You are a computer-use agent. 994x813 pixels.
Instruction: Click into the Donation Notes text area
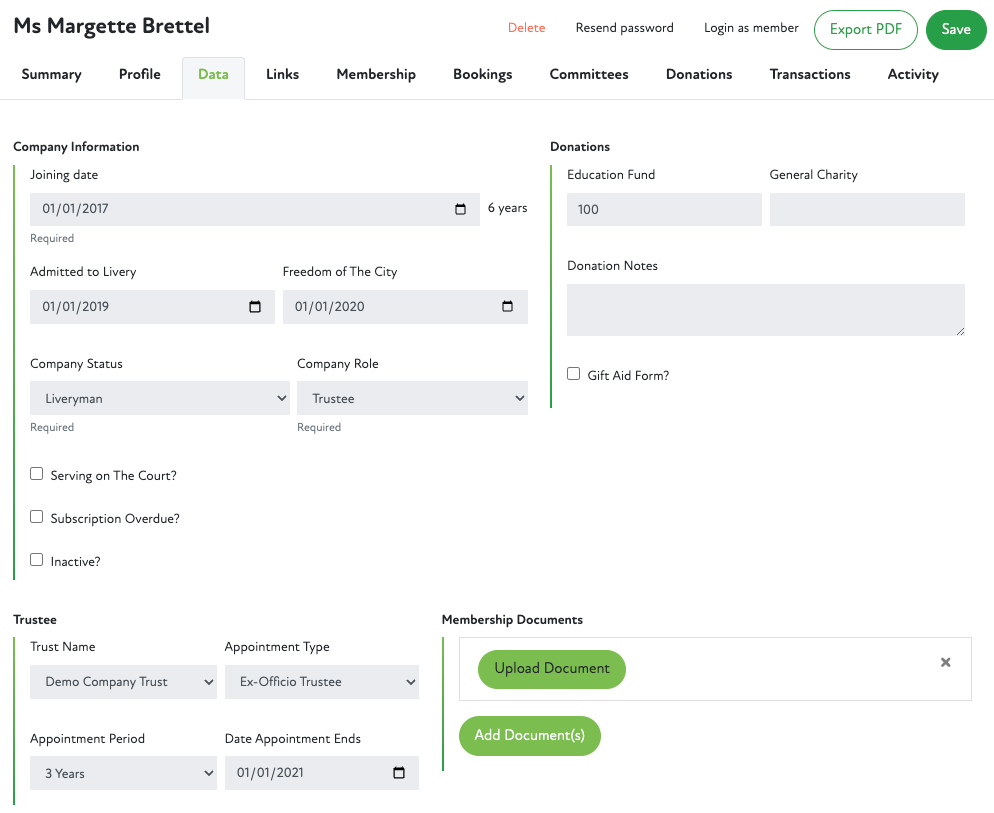[x=765, y=309]
